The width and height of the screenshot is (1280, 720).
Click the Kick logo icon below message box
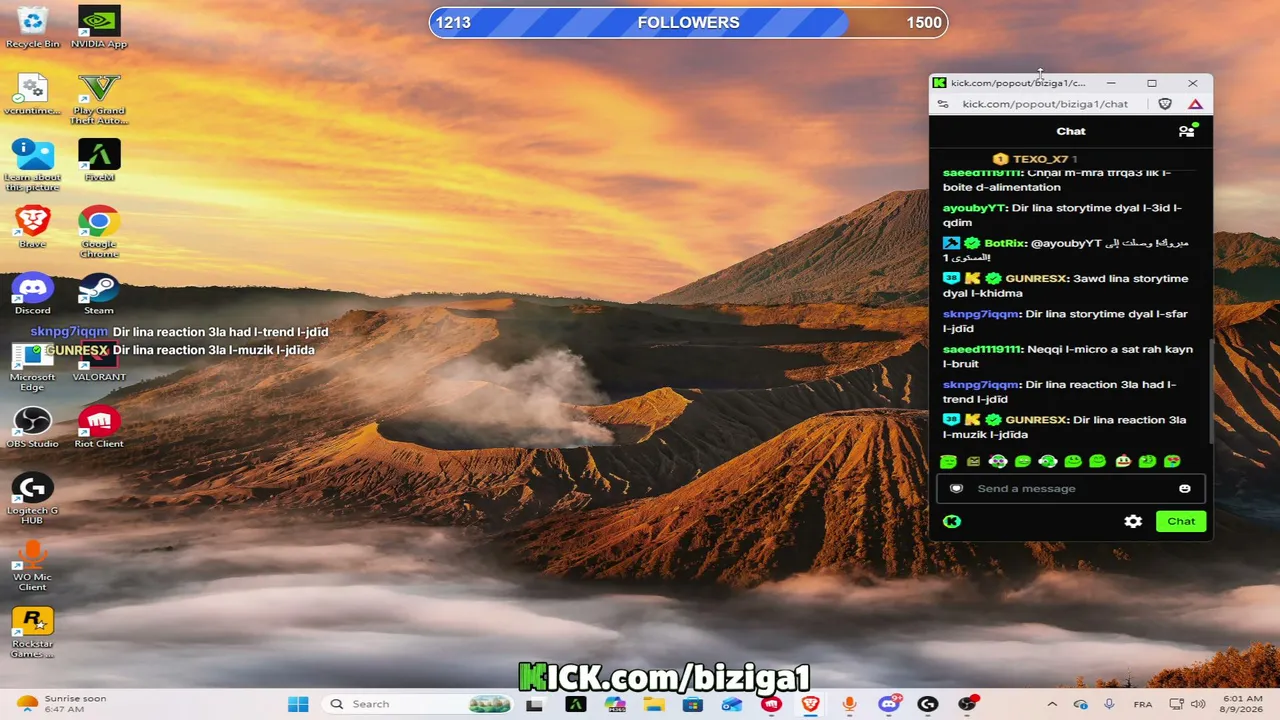(952, 521)
